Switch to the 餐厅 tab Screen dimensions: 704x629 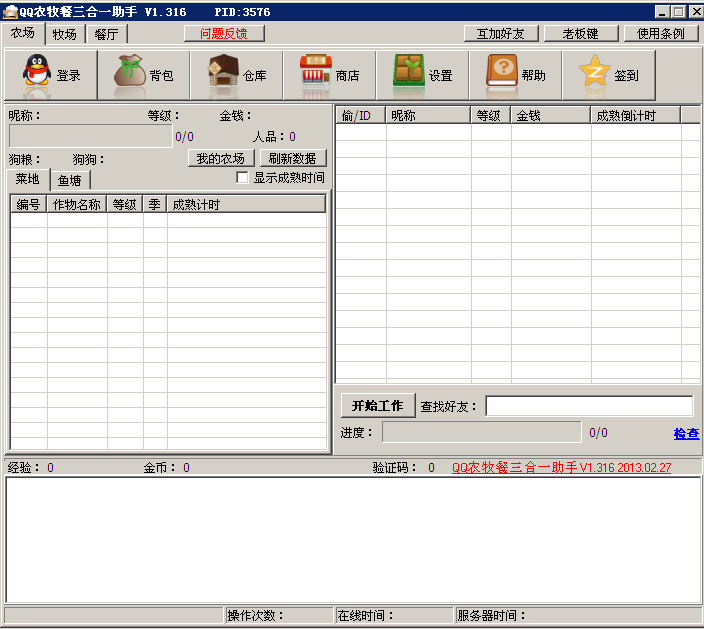pos(106,34)
